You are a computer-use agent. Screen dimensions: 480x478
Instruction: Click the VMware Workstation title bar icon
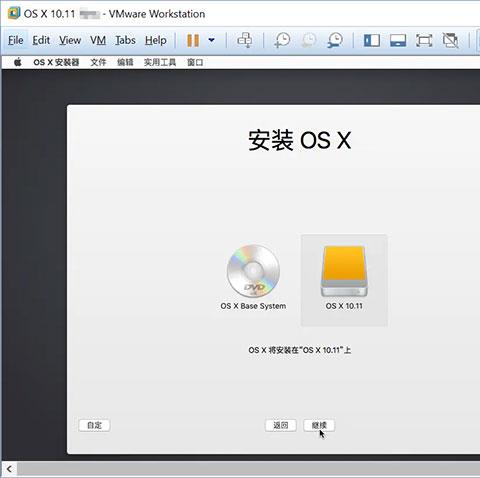click(x=14, y=14)
